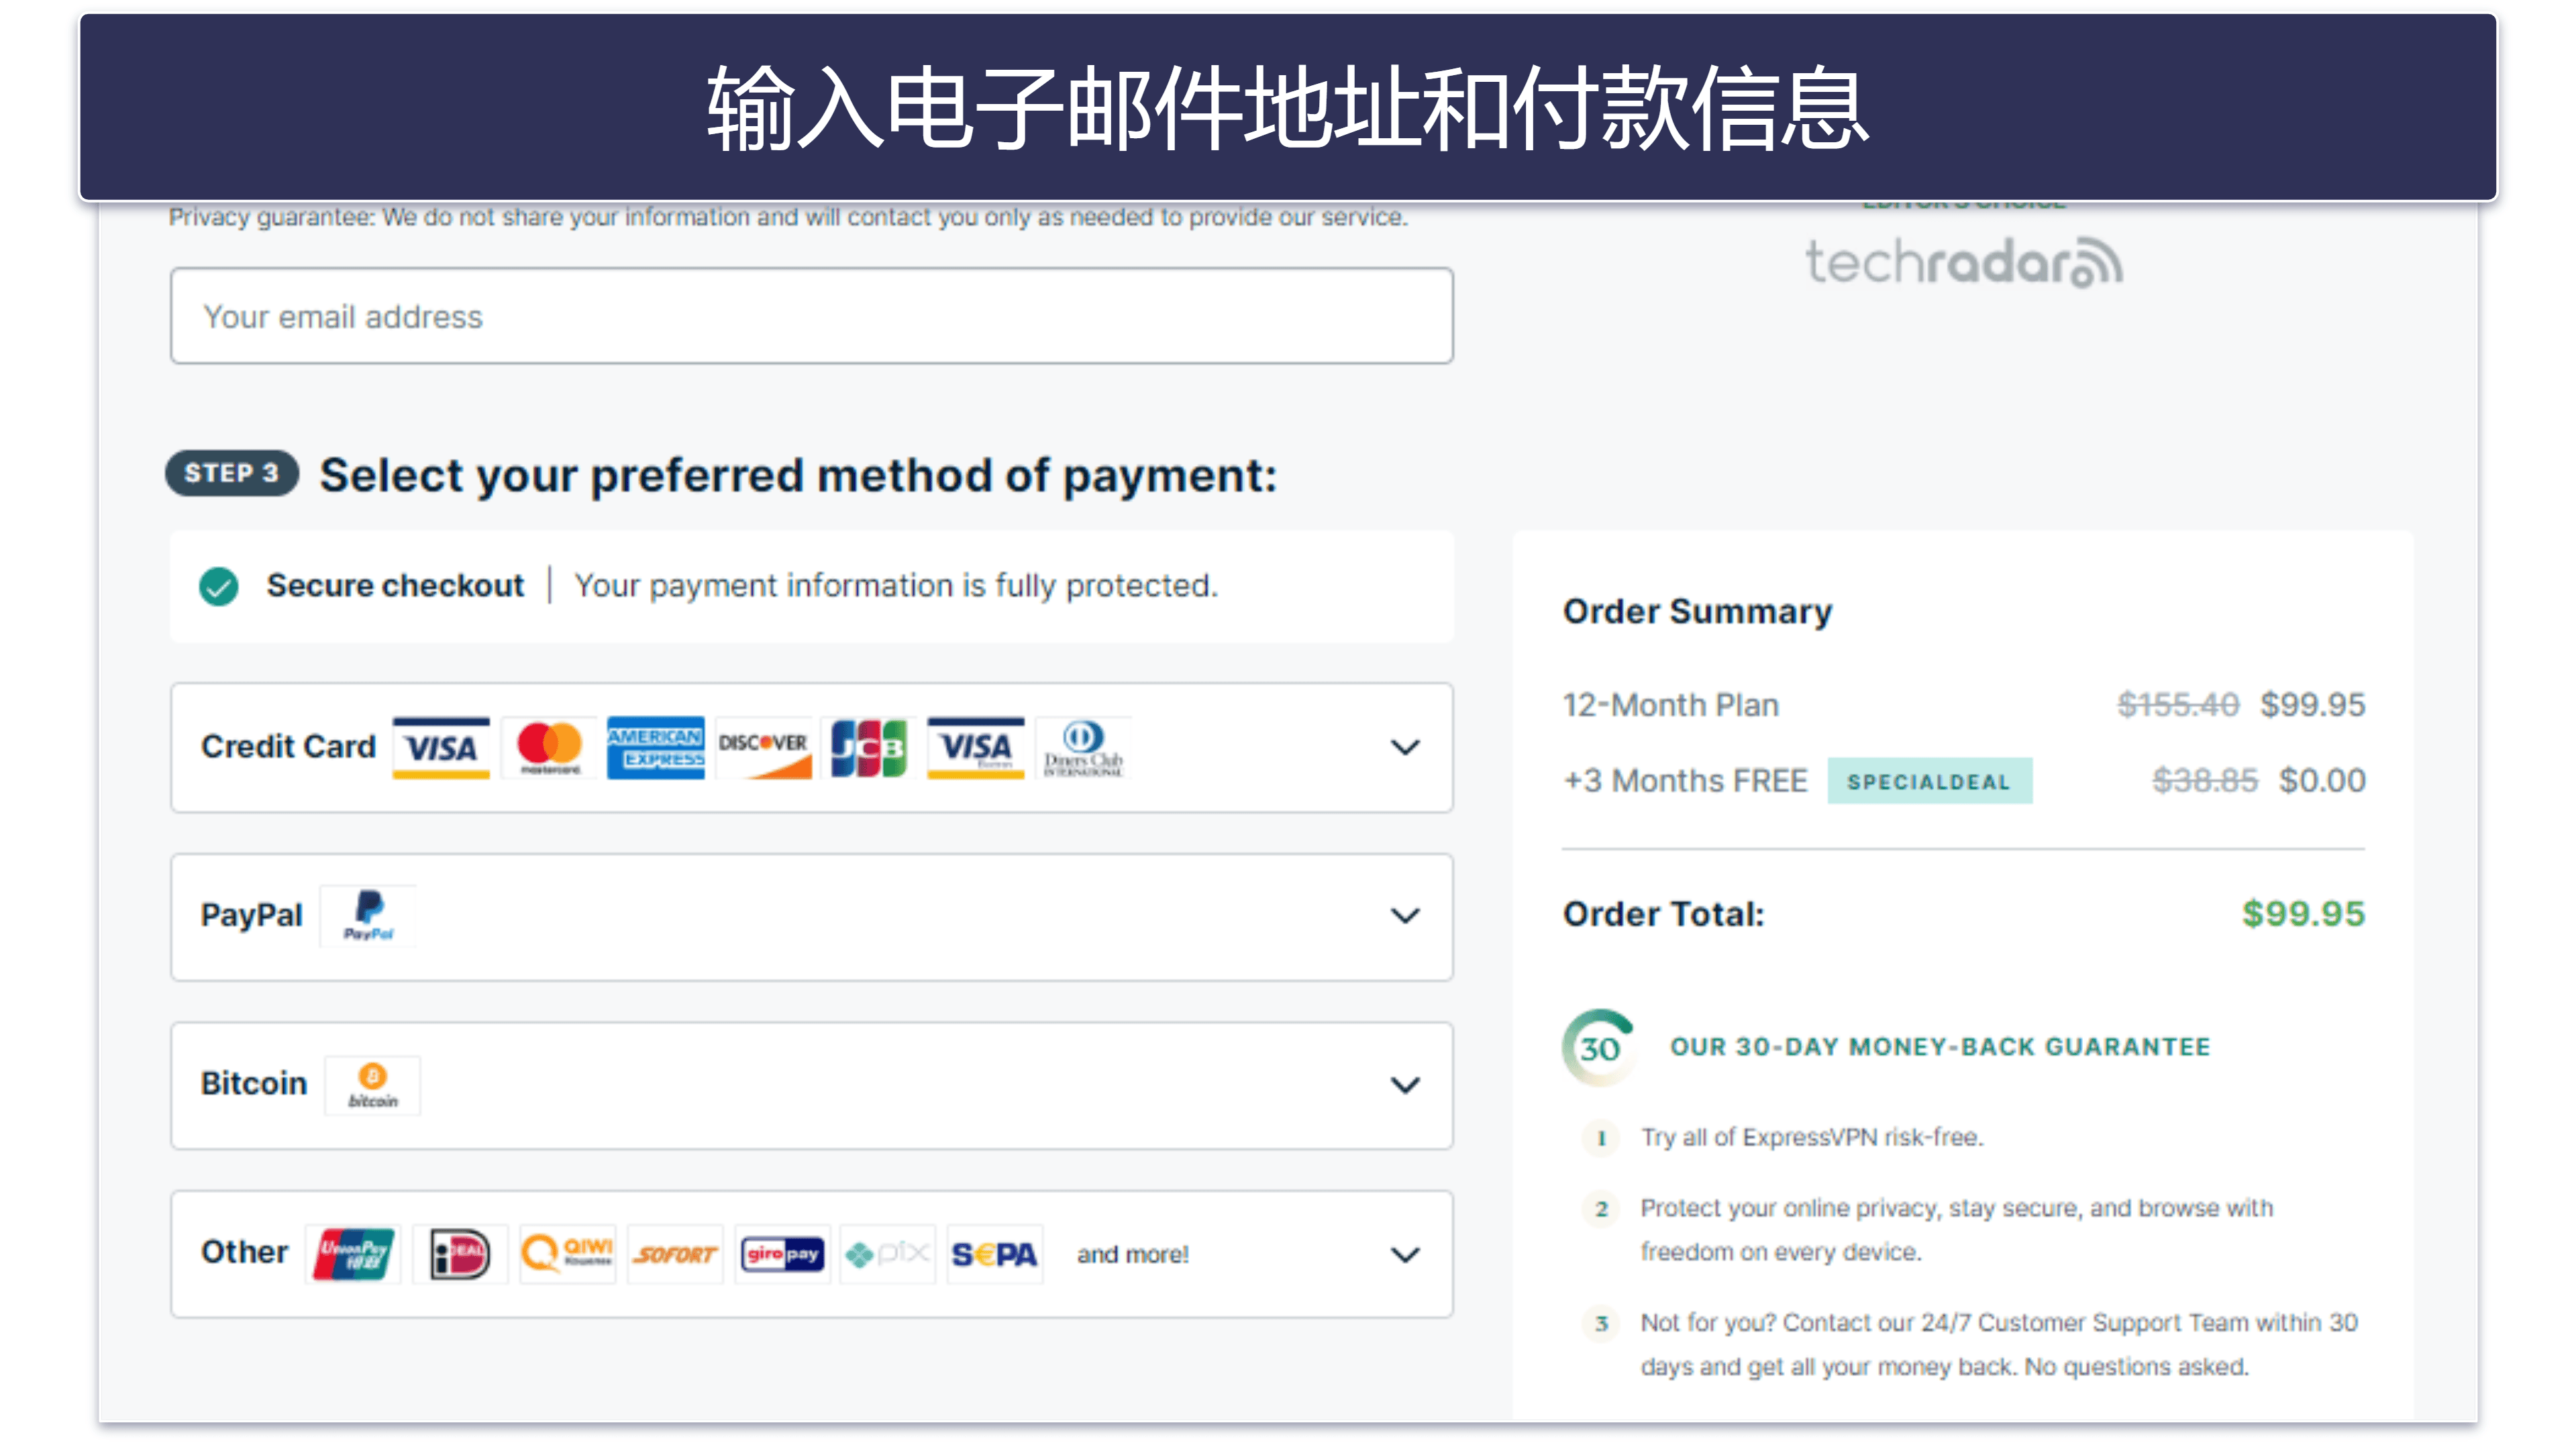The width and height of the screenshot is (2576, 1443).
Task: Click the "Not for you? Contact our 24/7" point
Action: (x=1999, y=1345)
